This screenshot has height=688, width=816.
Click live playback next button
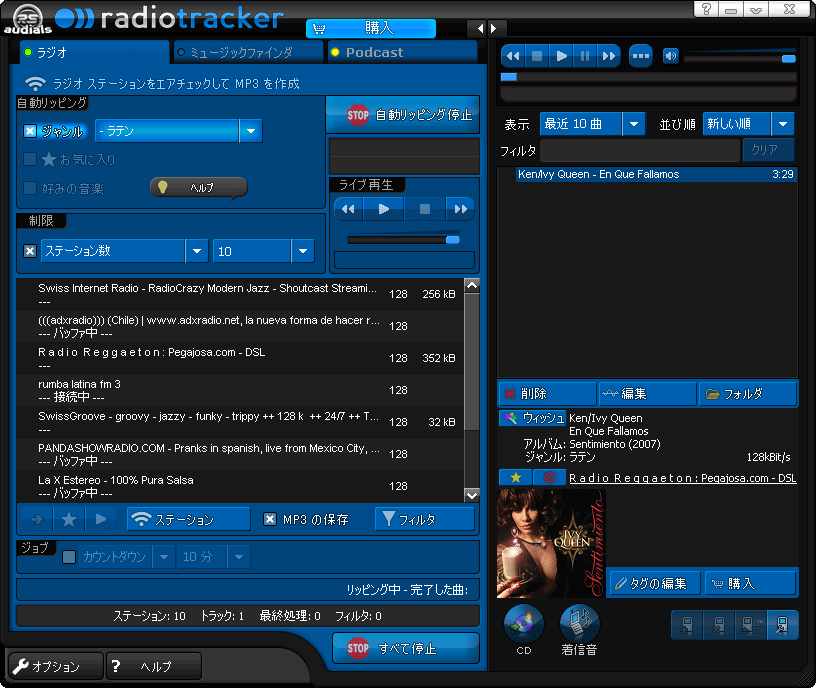tap(460, 209)
